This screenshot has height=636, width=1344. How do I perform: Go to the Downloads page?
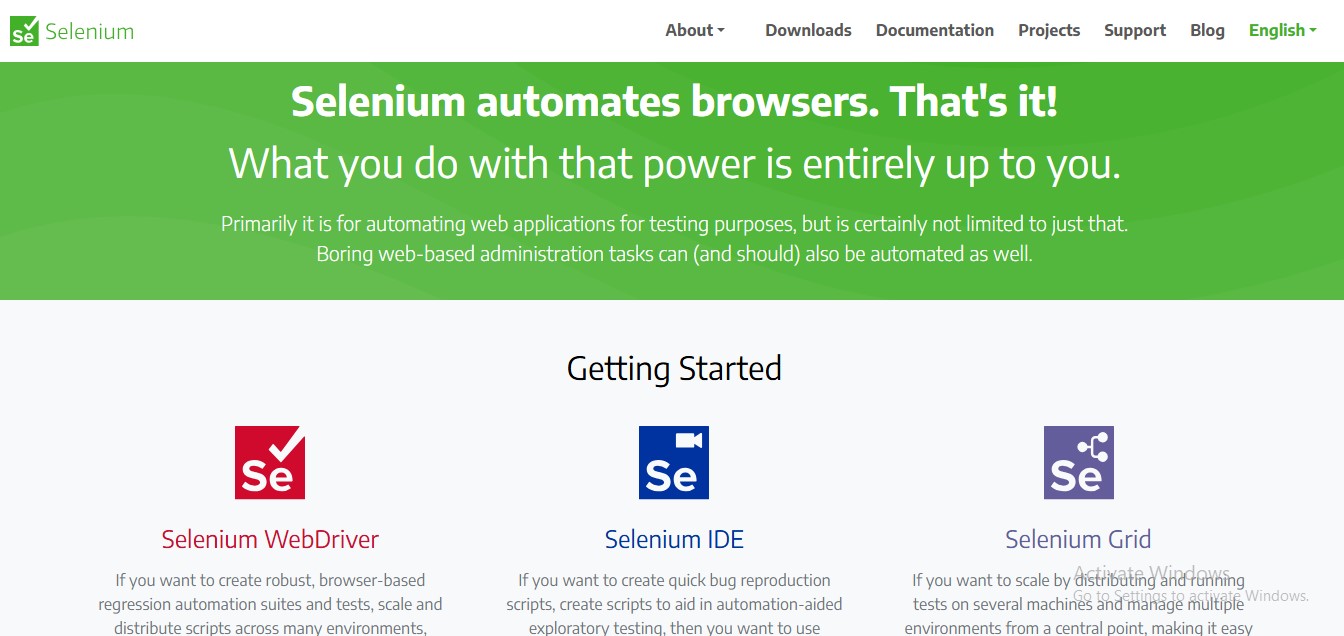click(808, 30)
